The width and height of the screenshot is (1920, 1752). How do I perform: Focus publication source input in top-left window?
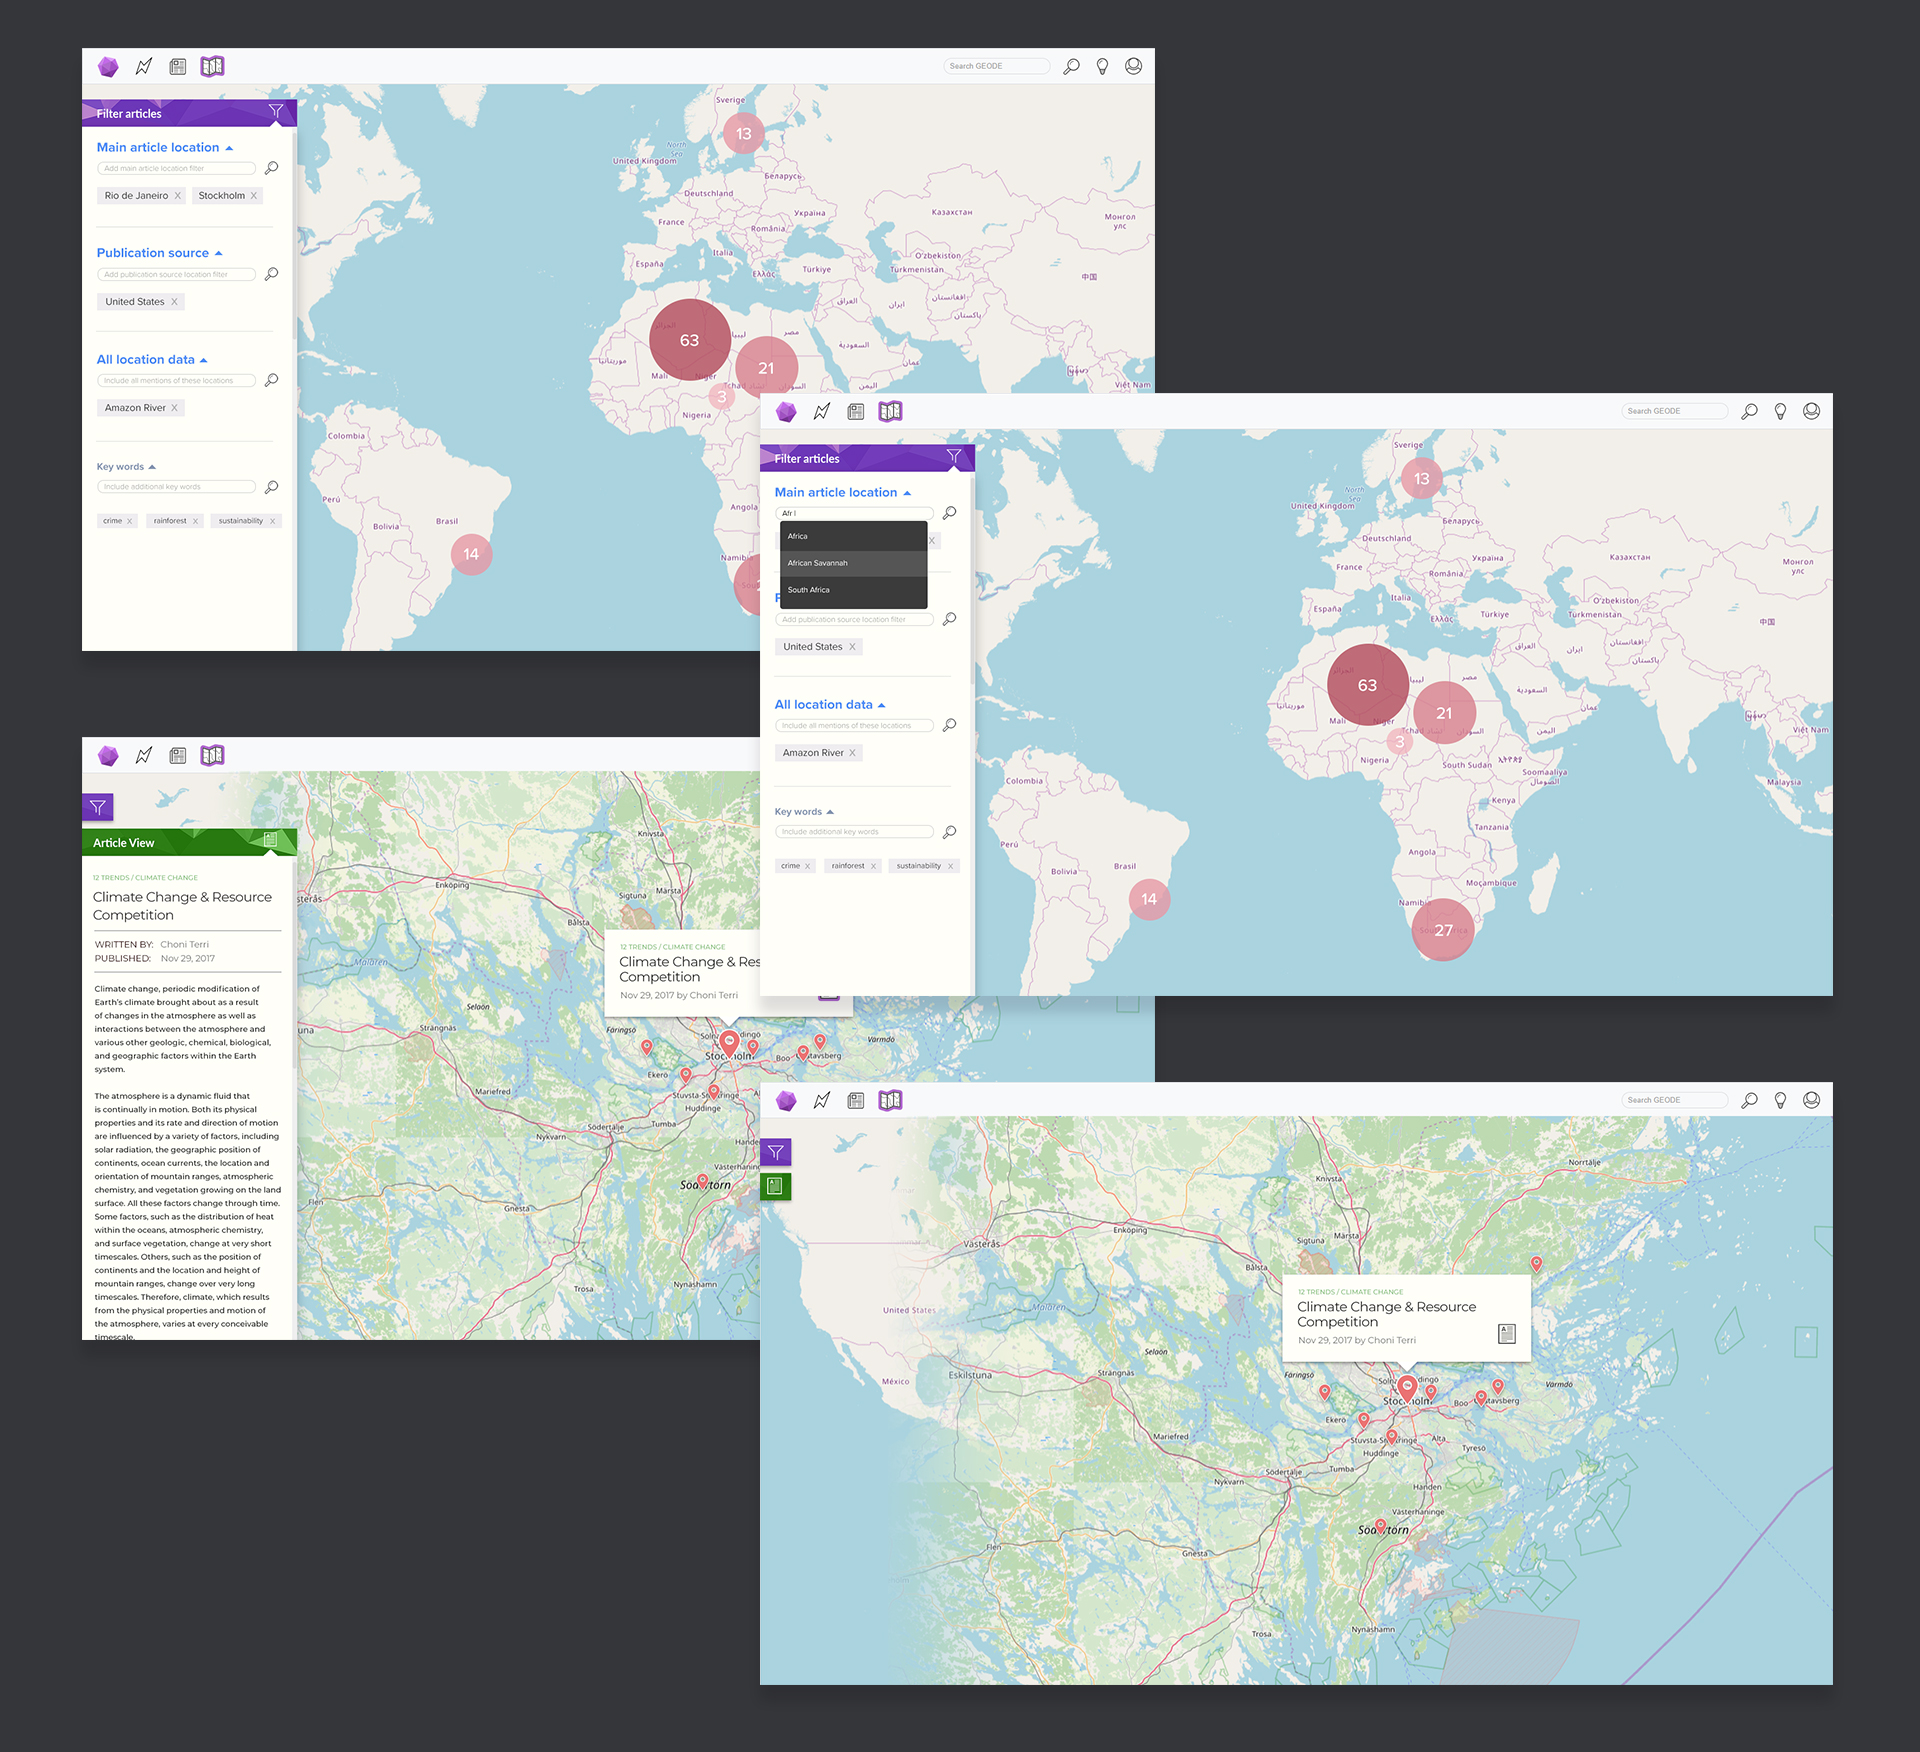176,274
